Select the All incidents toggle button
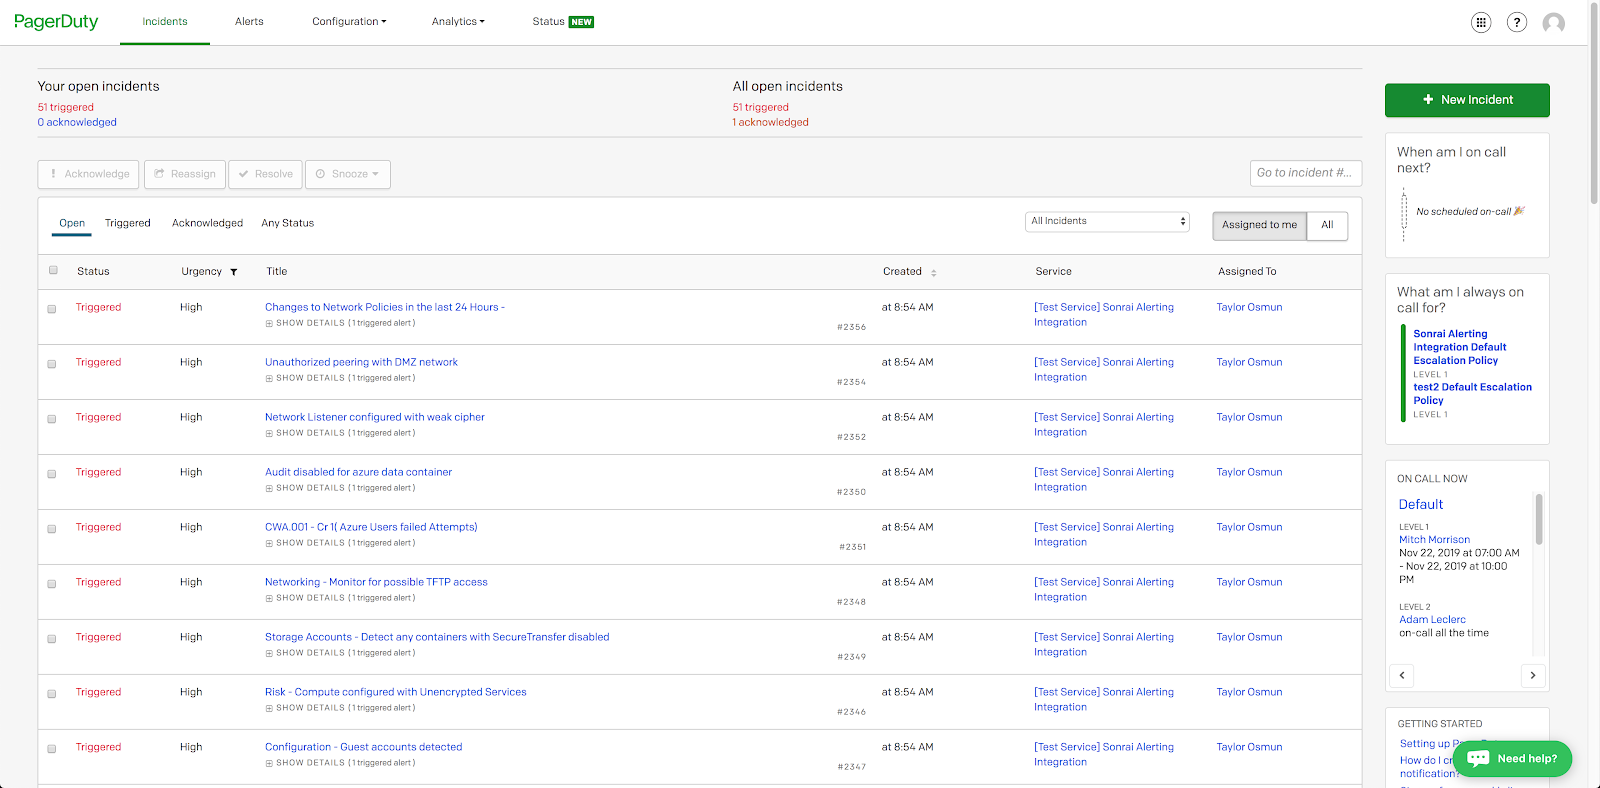The image size is (1600, 788). tap(1327, 225)
